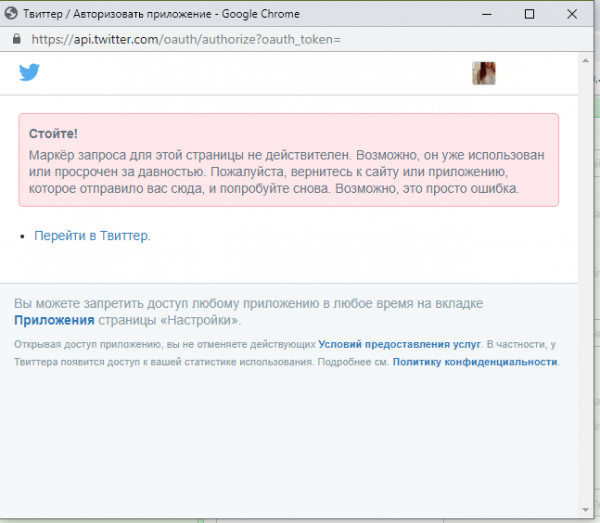Image resolution: width=600 pixels, height=523 pixels.
Task: Maximize the Chrome authorization window
Action: point(529,14)
